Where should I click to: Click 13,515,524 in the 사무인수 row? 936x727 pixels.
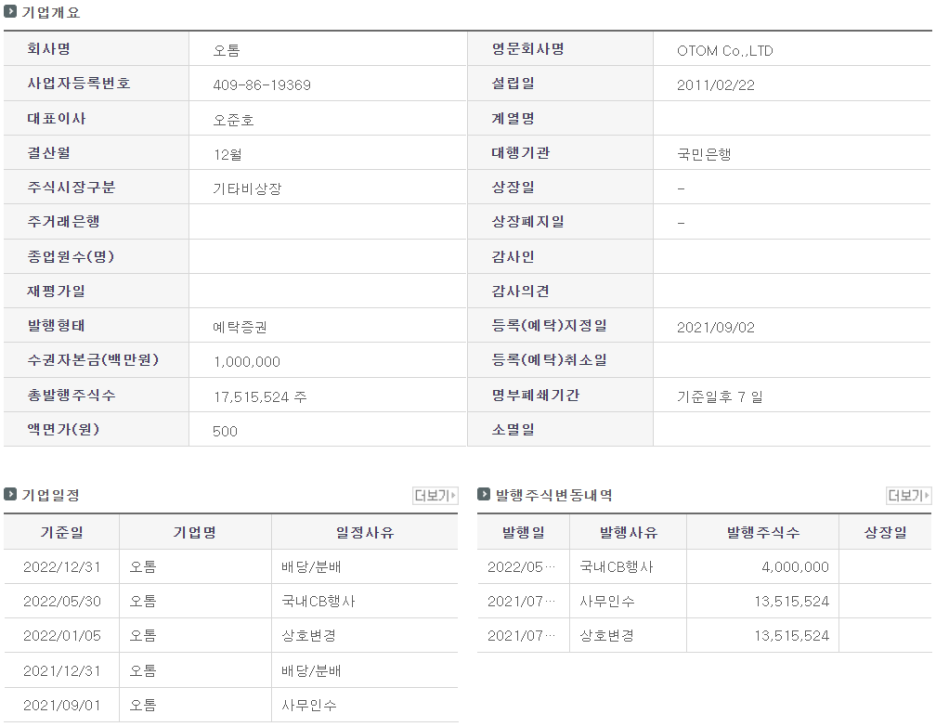[x=792, y=602]
